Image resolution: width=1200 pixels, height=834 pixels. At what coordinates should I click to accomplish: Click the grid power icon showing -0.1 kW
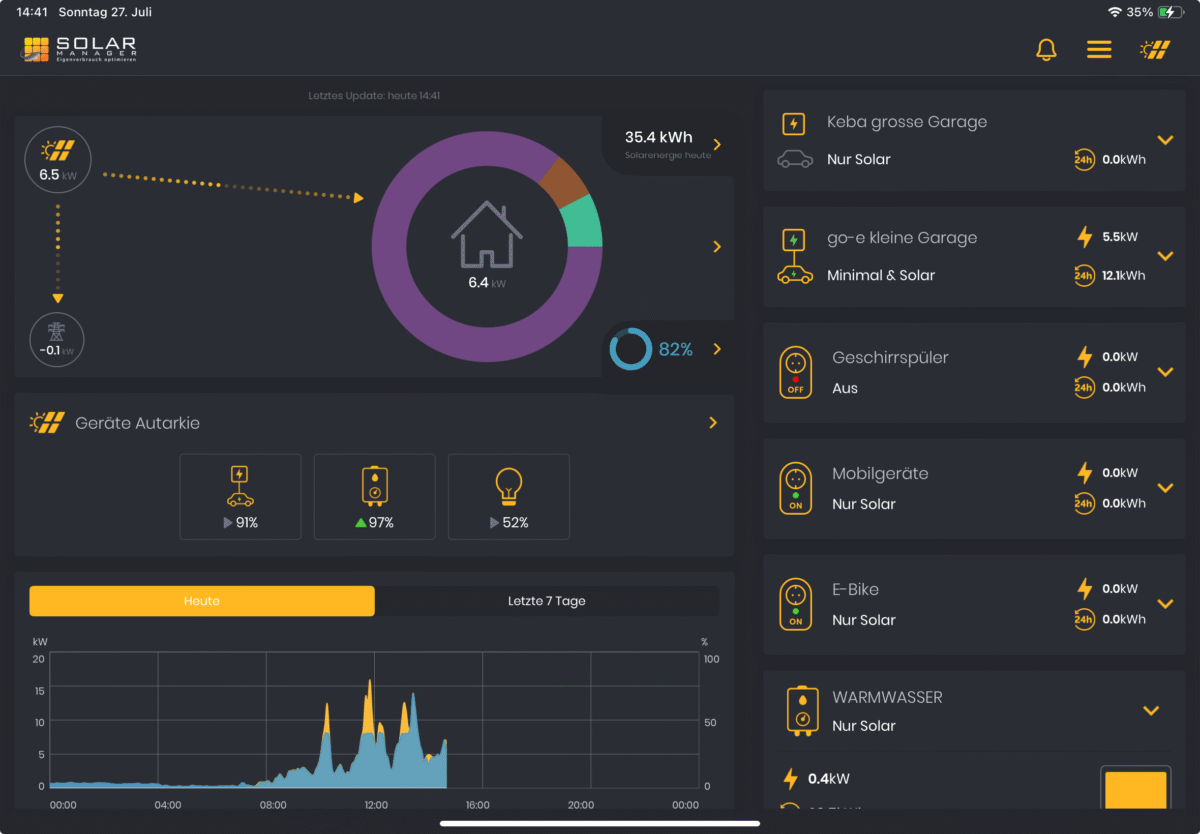(x=57, y=339)
